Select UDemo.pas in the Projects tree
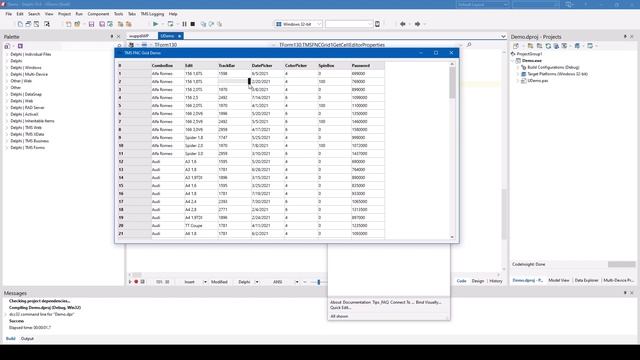The image size is (640, 360). (x=538, y=81)
